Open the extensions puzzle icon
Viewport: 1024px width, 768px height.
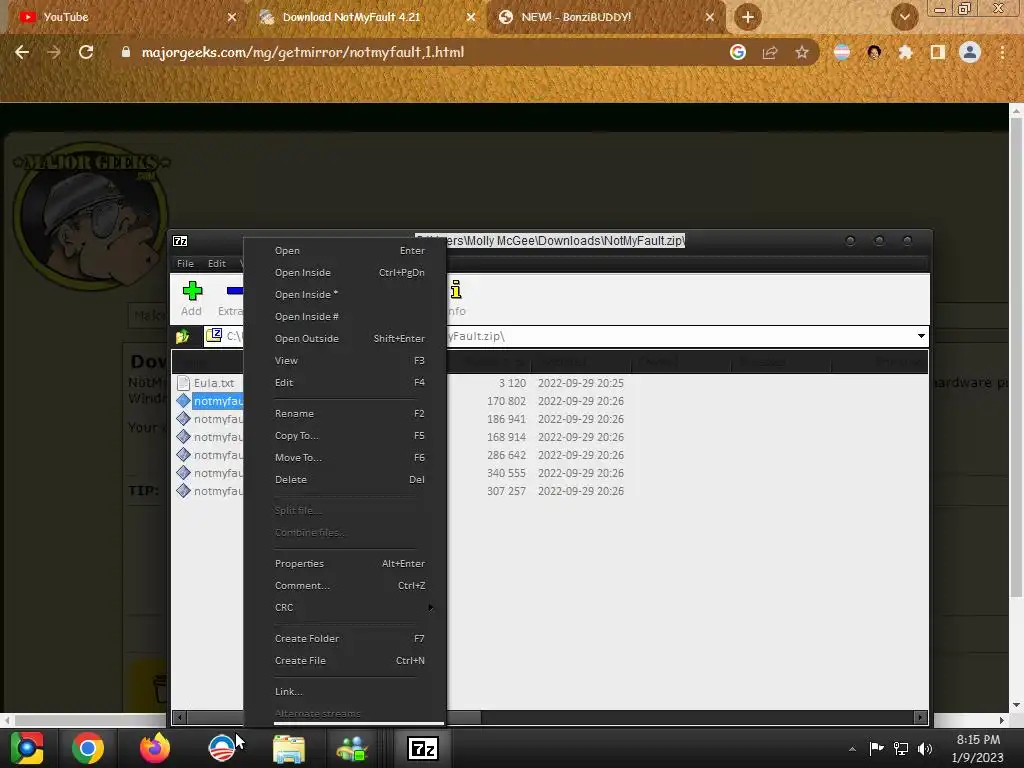(906, 52)
